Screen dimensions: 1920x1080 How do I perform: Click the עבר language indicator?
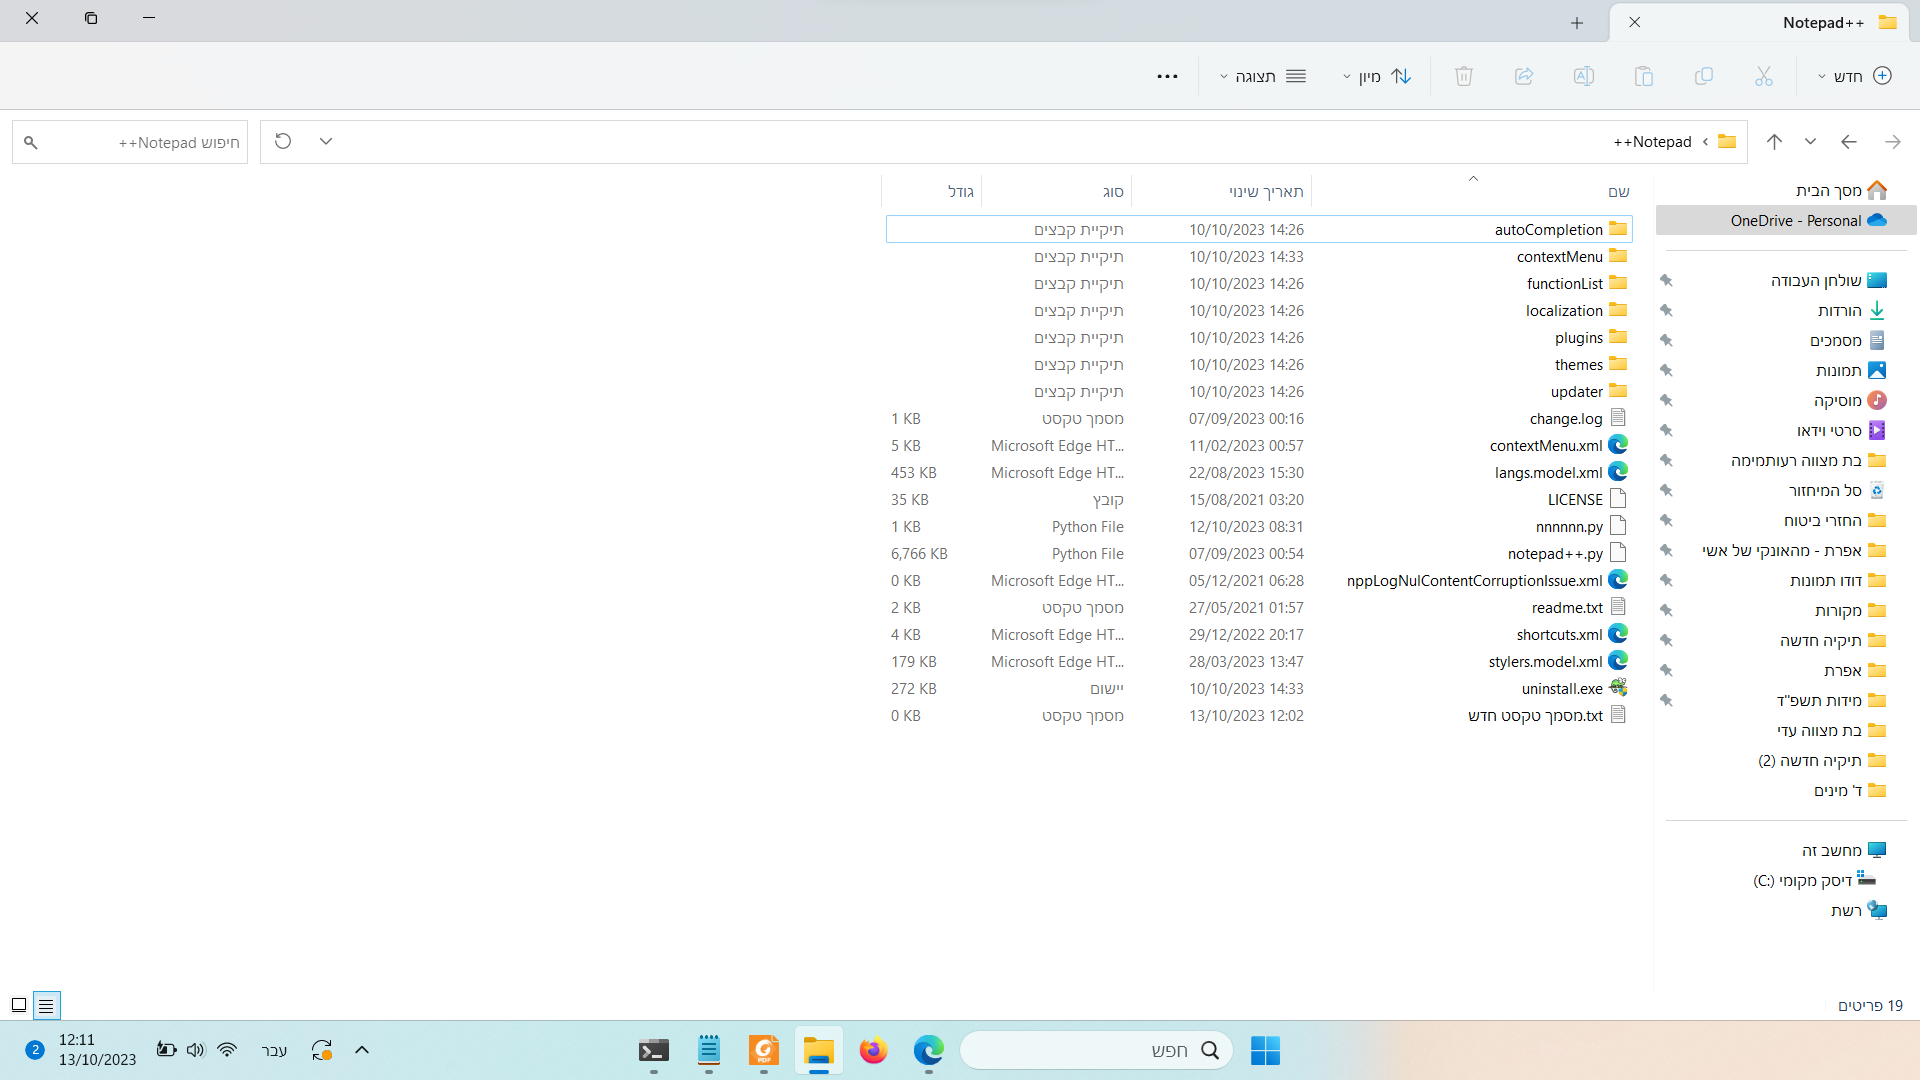click(x=274, y=1050)
